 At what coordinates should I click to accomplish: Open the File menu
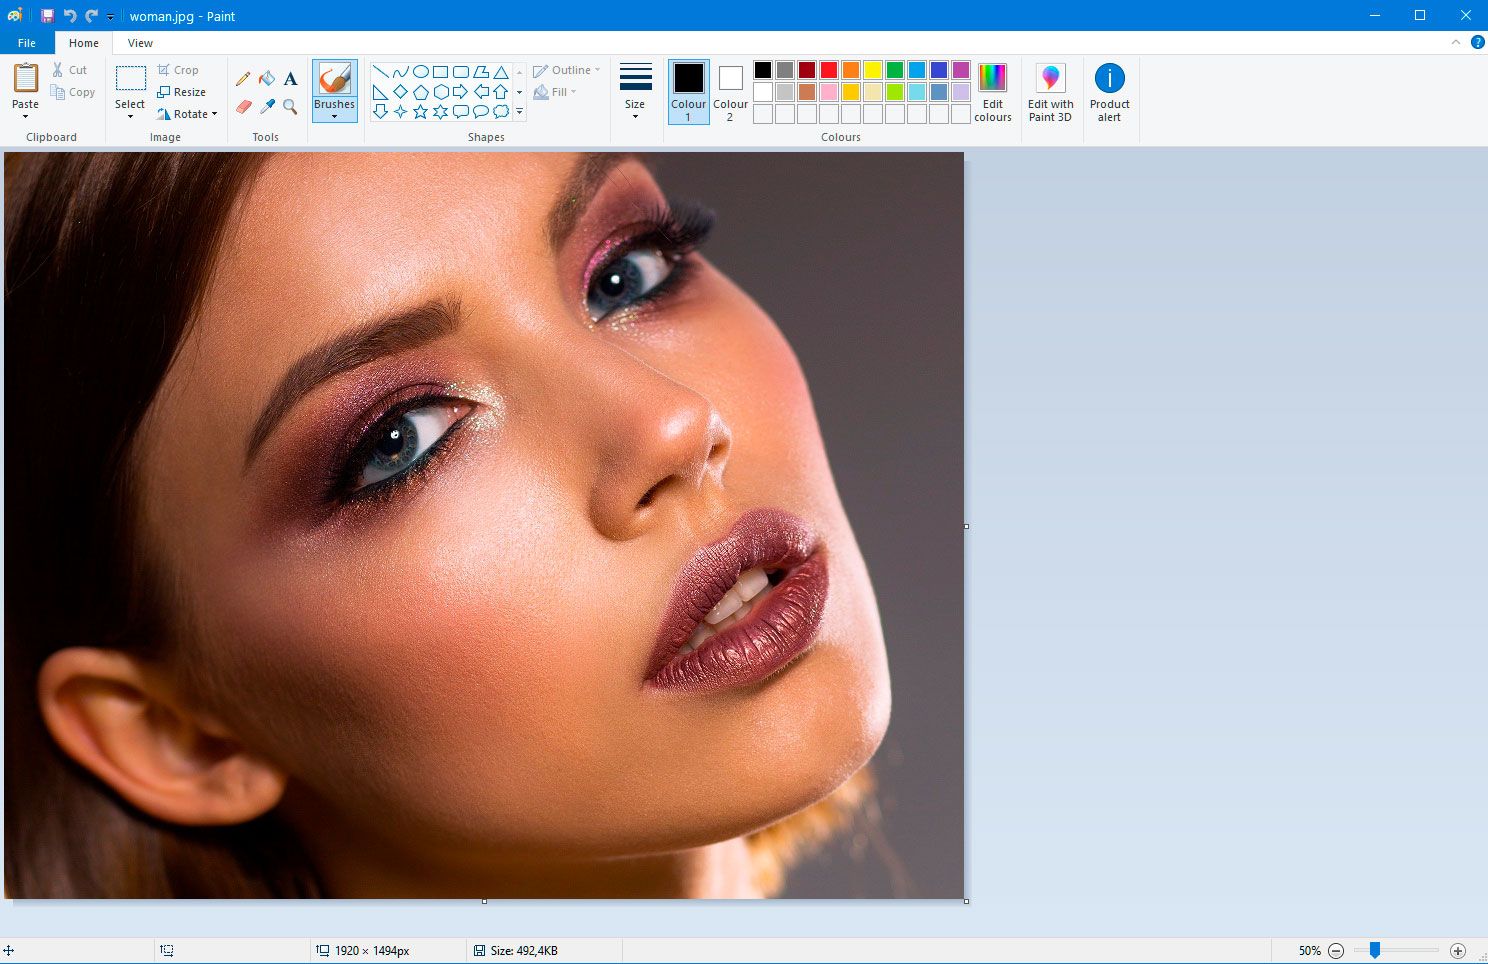click(26, 42)
